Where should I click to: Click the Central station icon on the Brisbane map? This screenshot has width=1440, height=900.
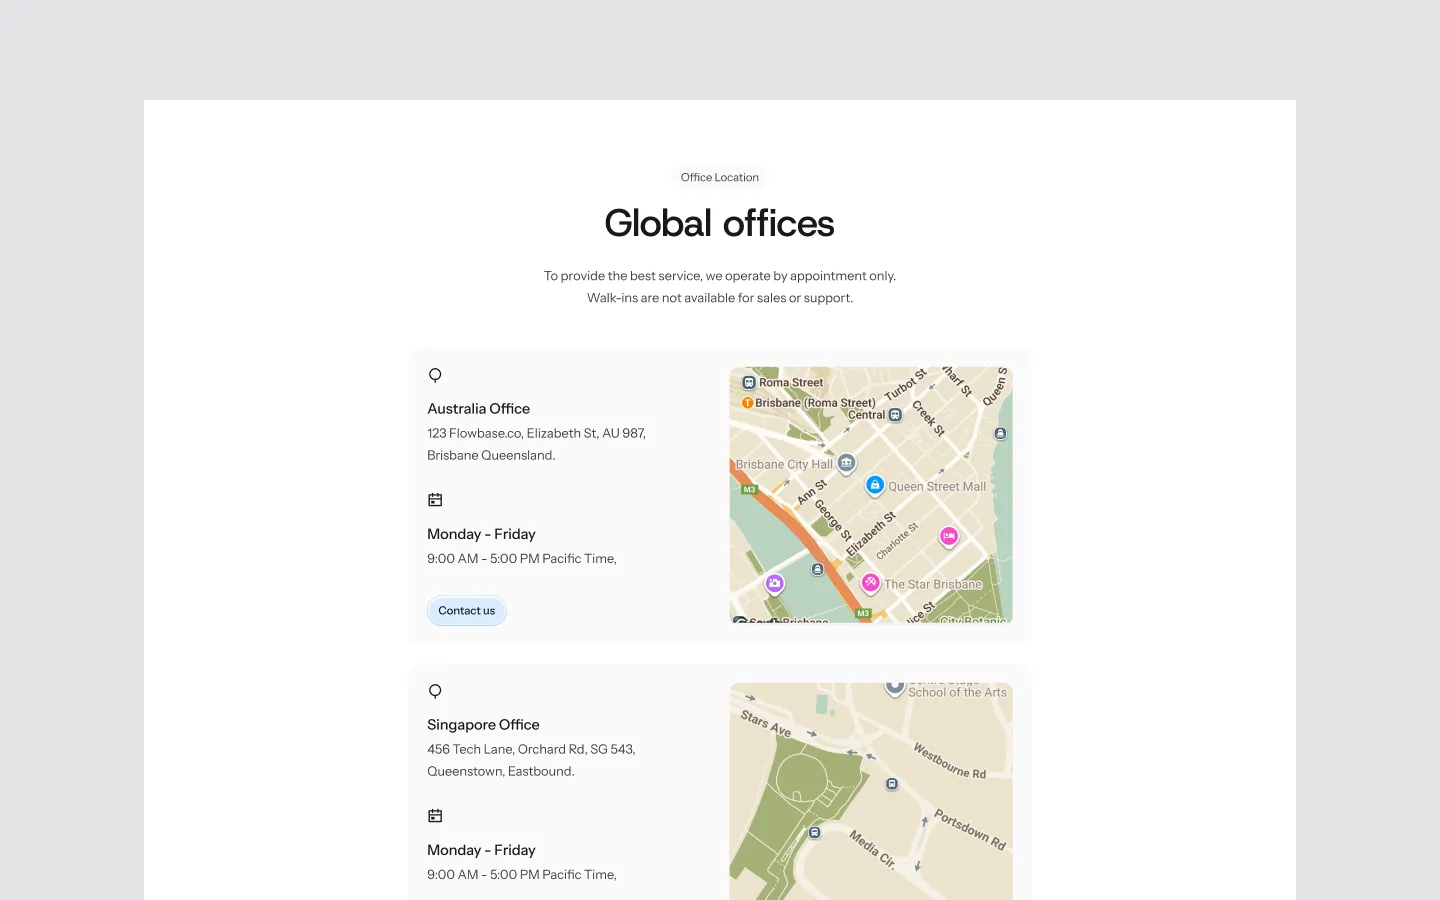click(x=893, y=415)
